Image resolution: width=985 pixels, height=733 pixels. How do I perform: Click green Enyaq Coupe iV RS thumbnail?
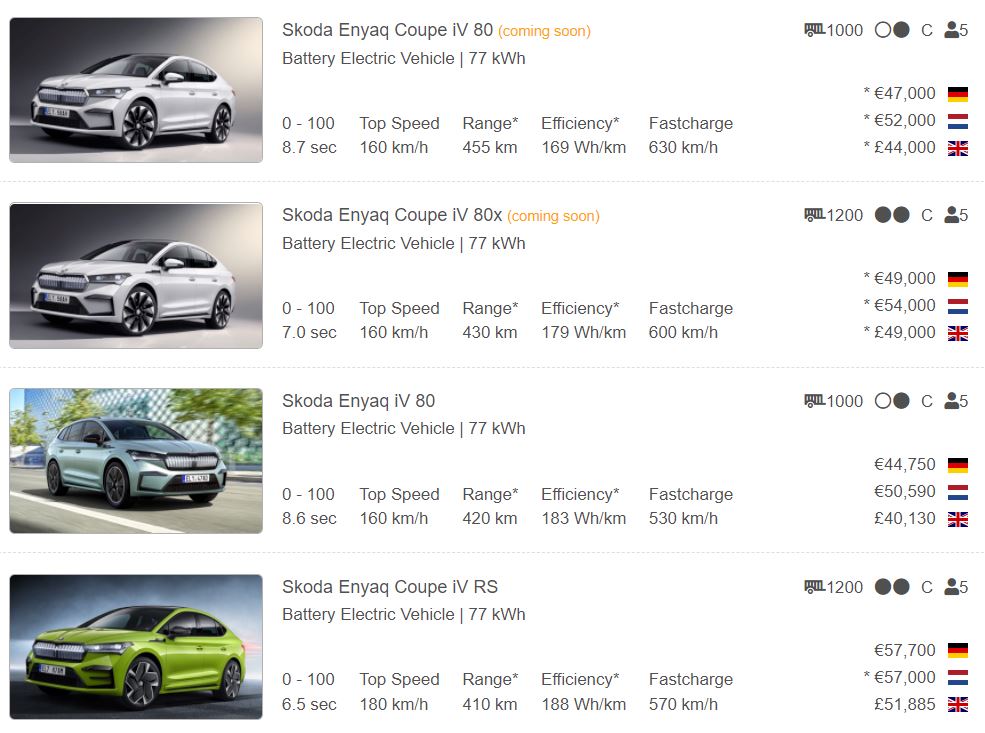coord(136,646)
